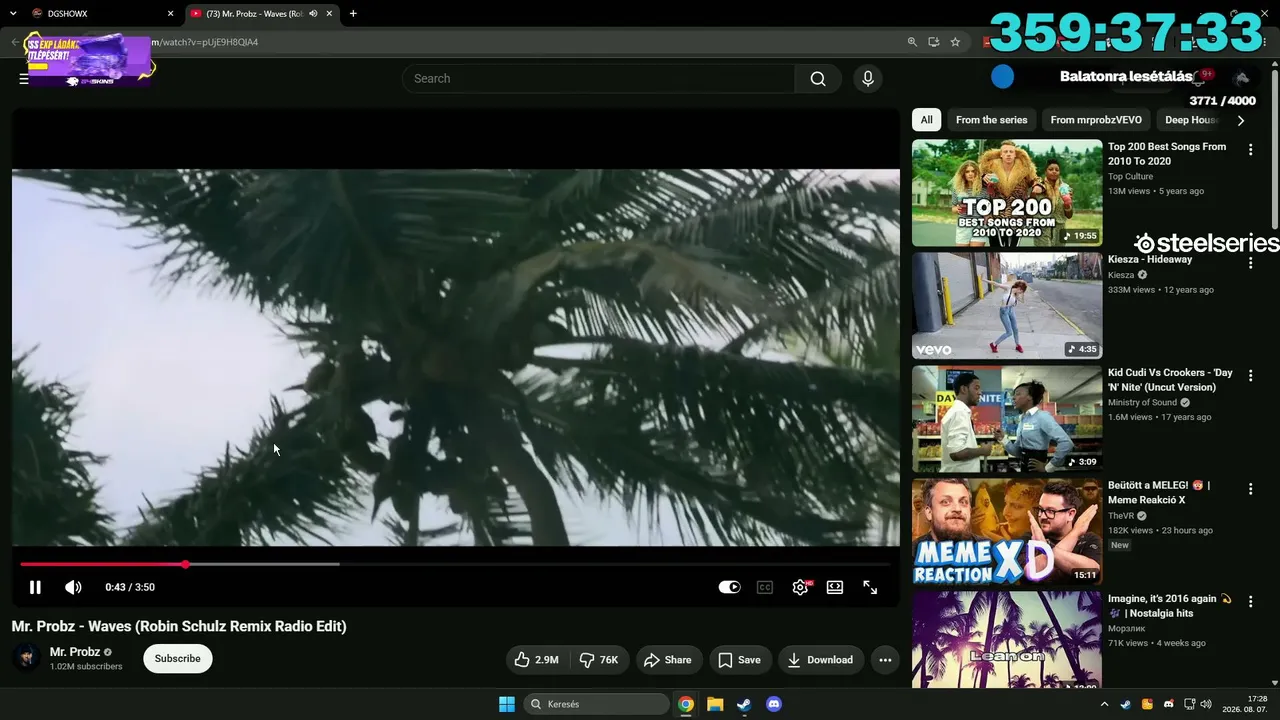The width and height of the screenshot is (1280, 720).
Task: Open the tab search dropdown arrow
Action: (13, 14)
